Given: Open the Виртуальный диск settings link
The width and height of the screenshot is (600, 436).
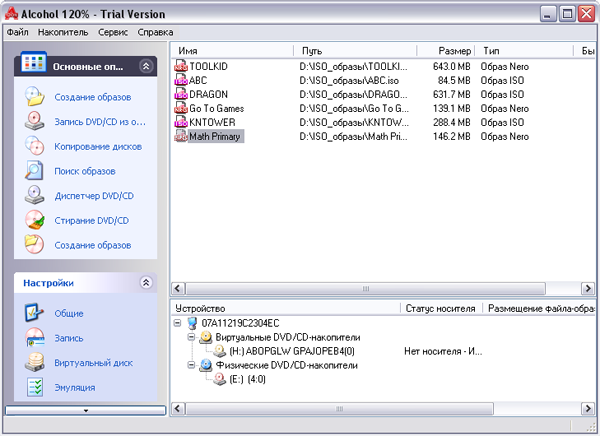Looking at the screenshot, I should coord(93,363).
